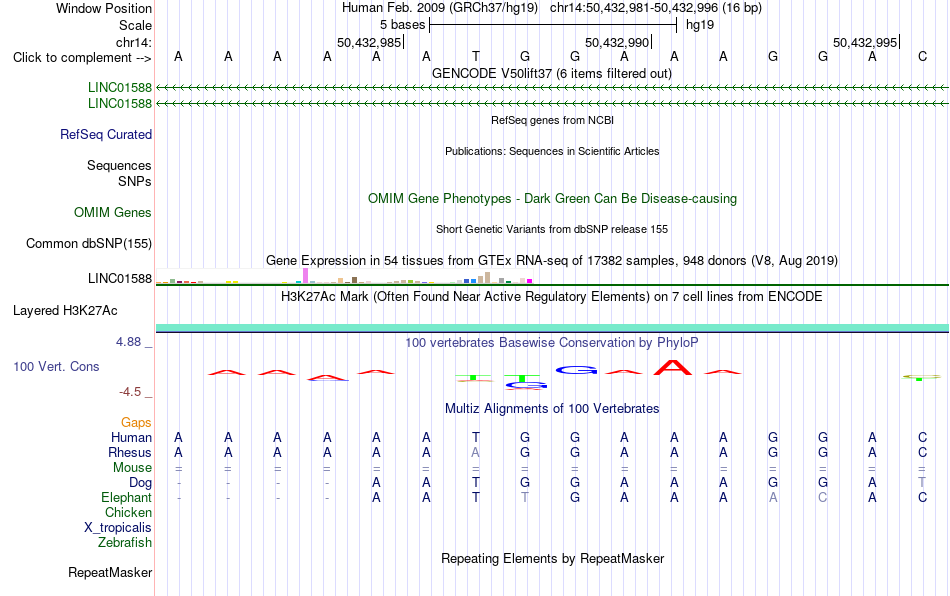Viewport: 950px width, 596px height.
Task: Open the RefSeq Curated track label
Action: [105, 134]
